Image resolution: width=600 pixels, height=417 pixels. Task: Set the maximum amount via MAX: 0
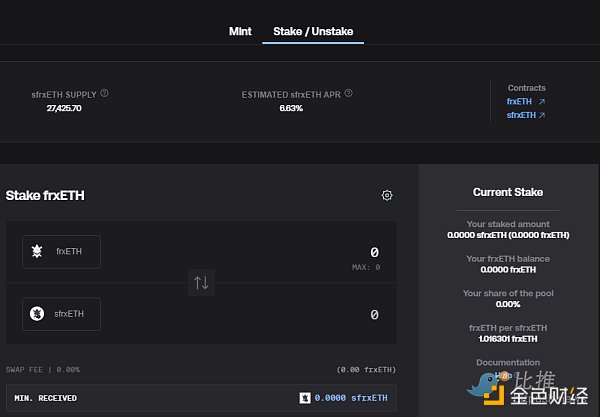366,267
